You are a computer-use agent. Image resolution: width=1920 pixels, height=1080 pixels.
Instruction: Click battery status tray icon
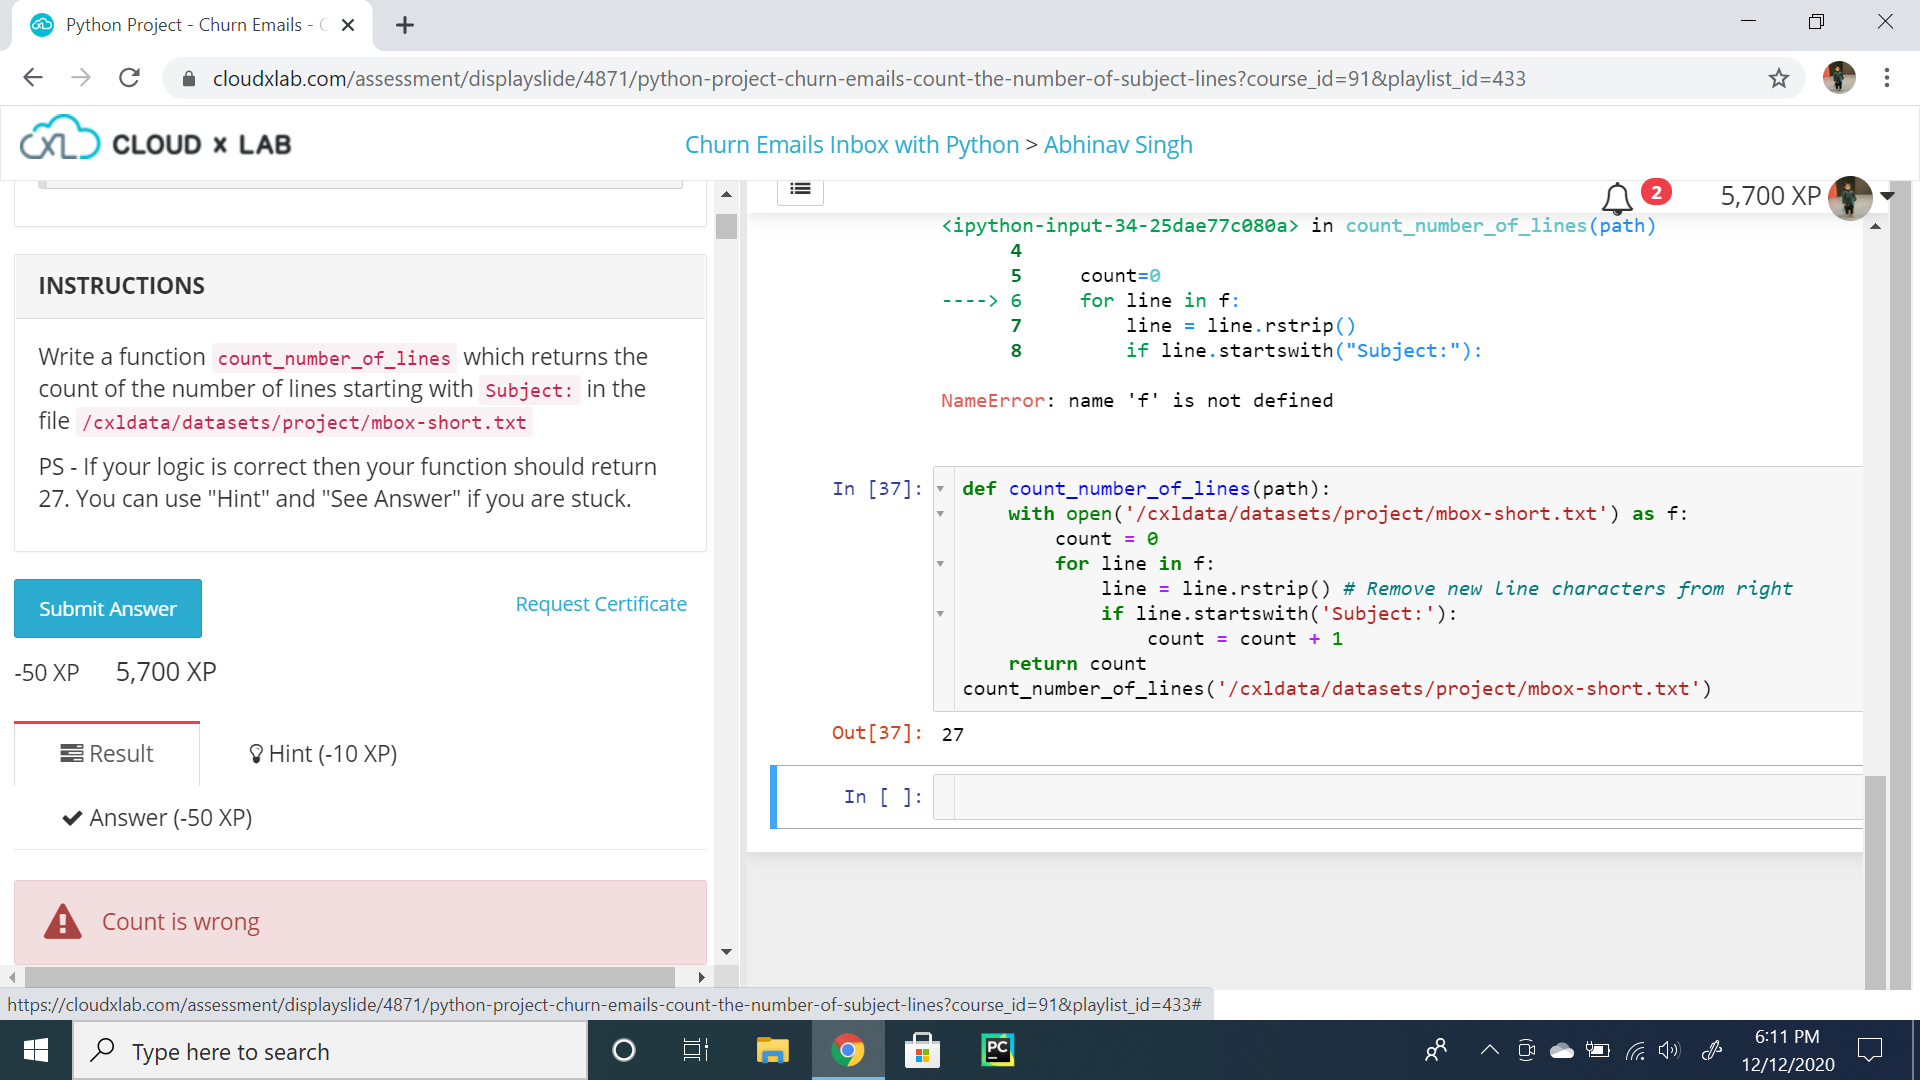[x=1597, y=1050]
